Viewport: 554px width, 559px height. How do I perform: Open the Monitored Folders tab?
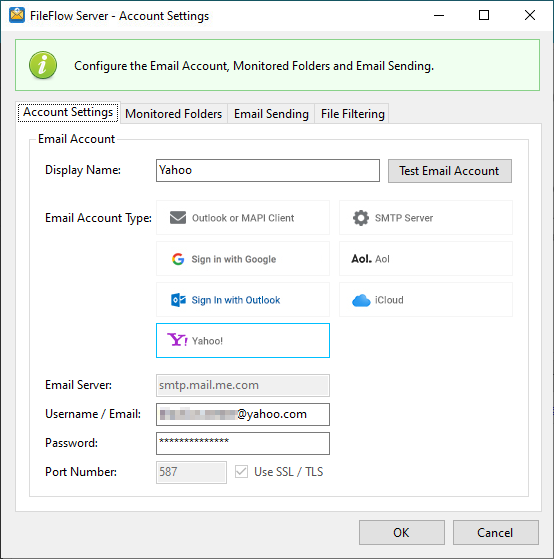click(x=174, y=114)
